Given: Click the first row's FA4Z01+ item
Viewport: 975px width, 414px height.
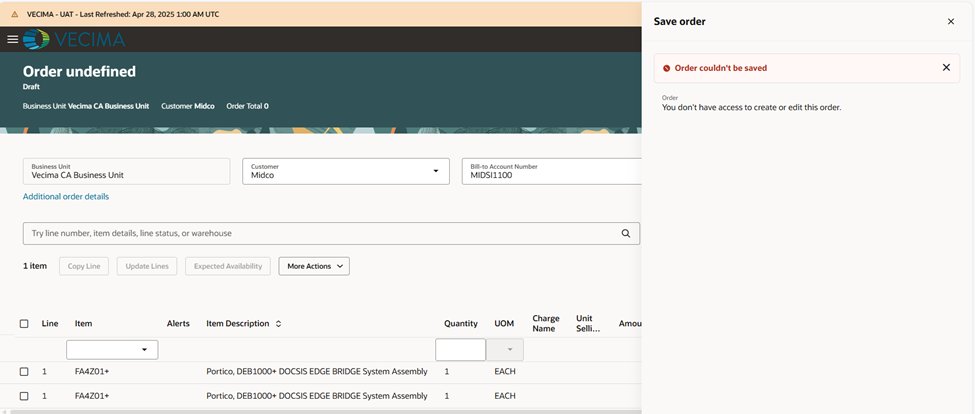Looking at the screenshot, I should (91, 372).
